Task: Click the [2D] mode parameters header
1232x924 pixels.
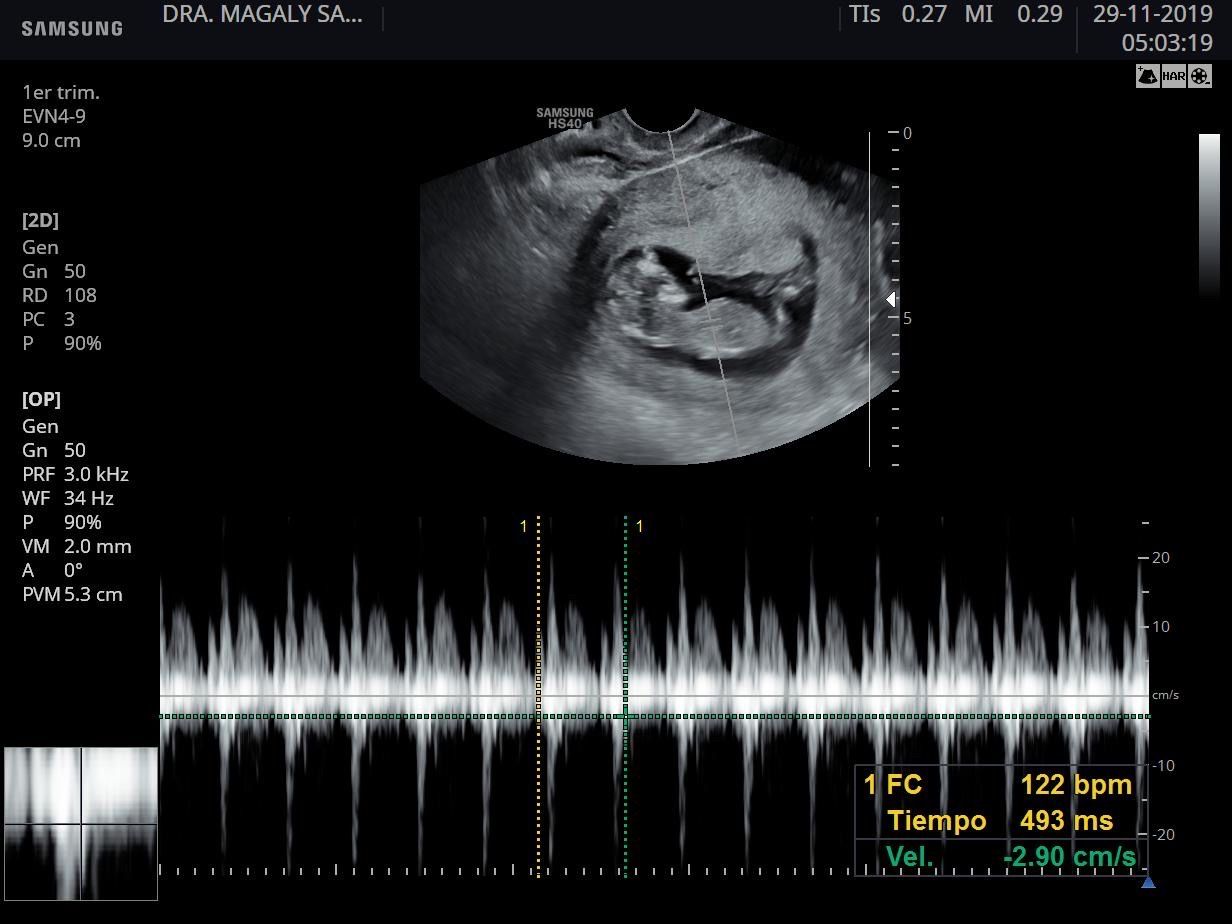Action: click(x=40, y=221)
